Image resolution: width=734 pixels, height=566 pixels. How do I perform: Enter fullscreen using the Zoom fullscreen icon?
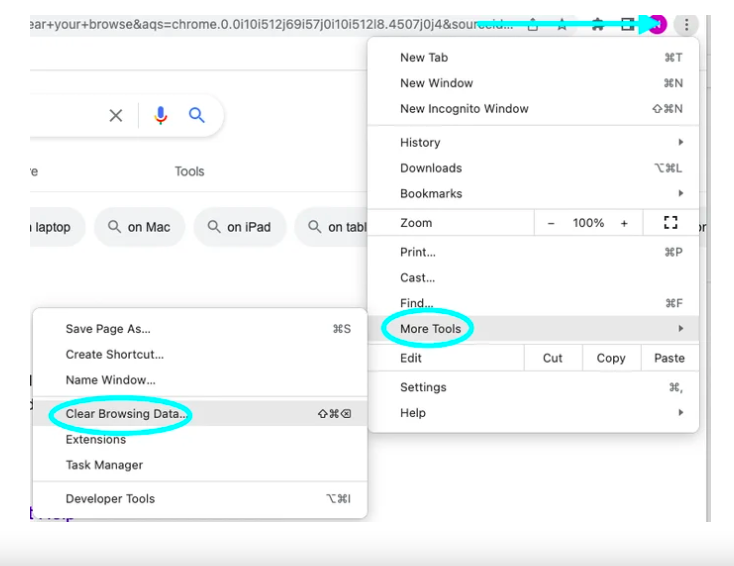(671, 222)
